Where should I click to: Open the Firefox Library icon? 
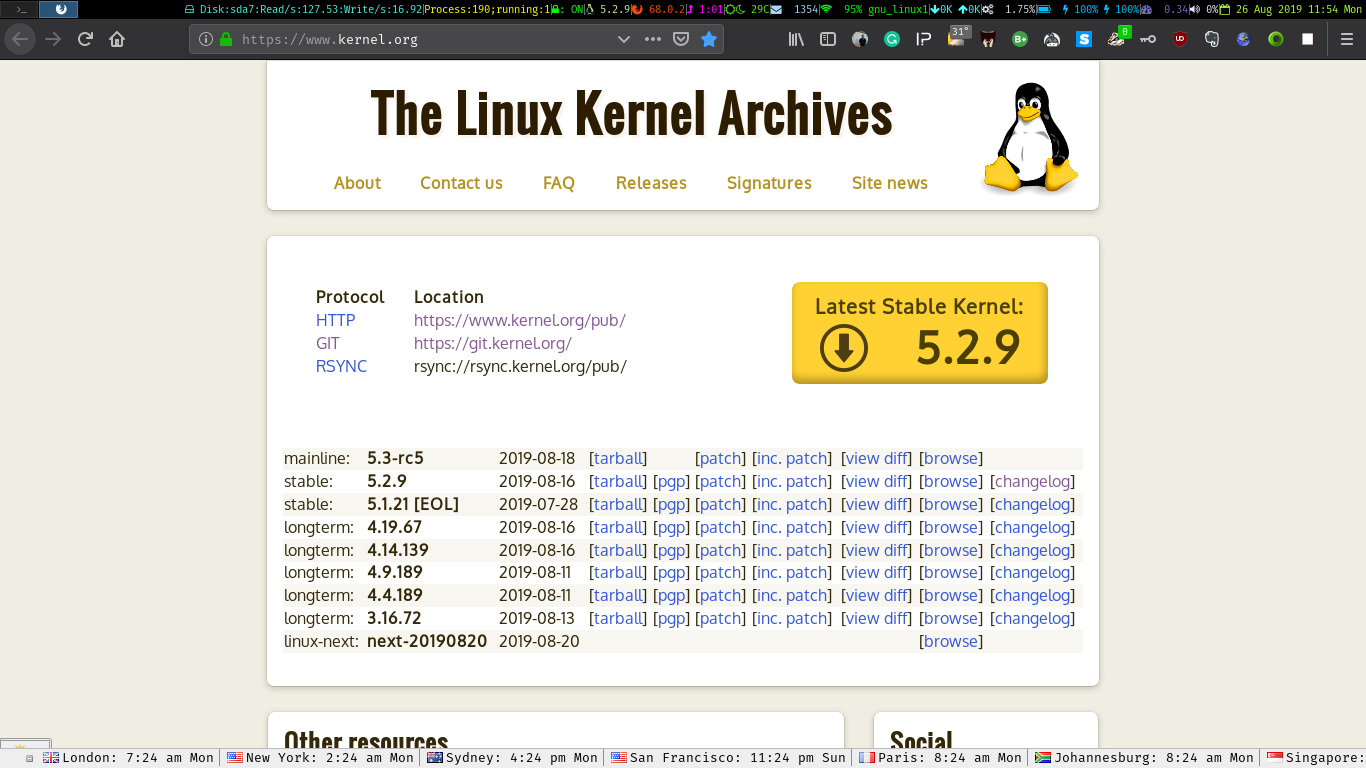click(796, 39)
